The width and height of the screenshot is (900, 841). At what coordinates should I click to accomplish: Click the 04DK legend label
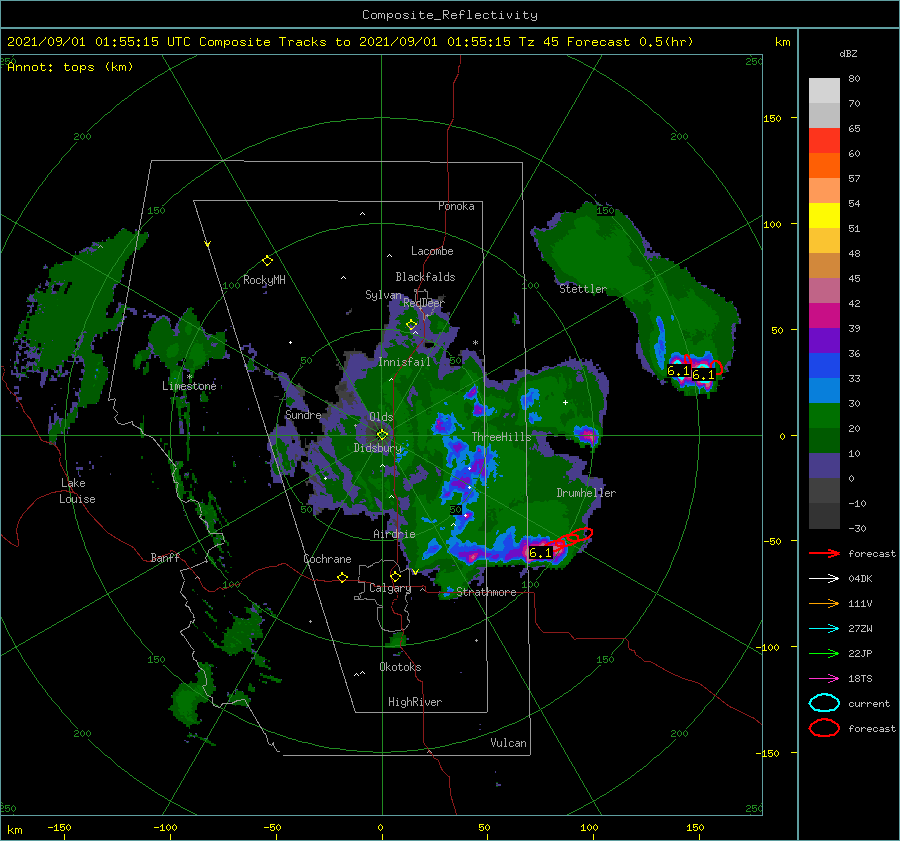tap(860, 579)
